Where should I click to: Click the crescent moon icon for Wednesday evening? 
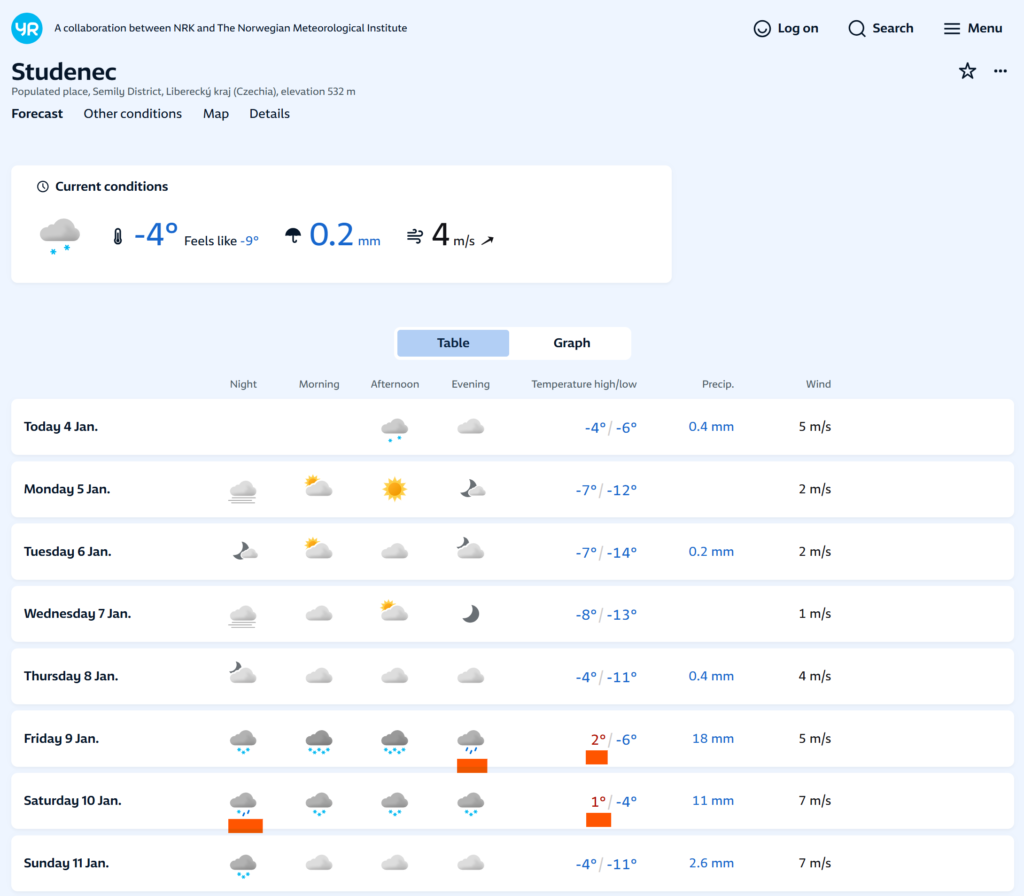pos(471,614)
